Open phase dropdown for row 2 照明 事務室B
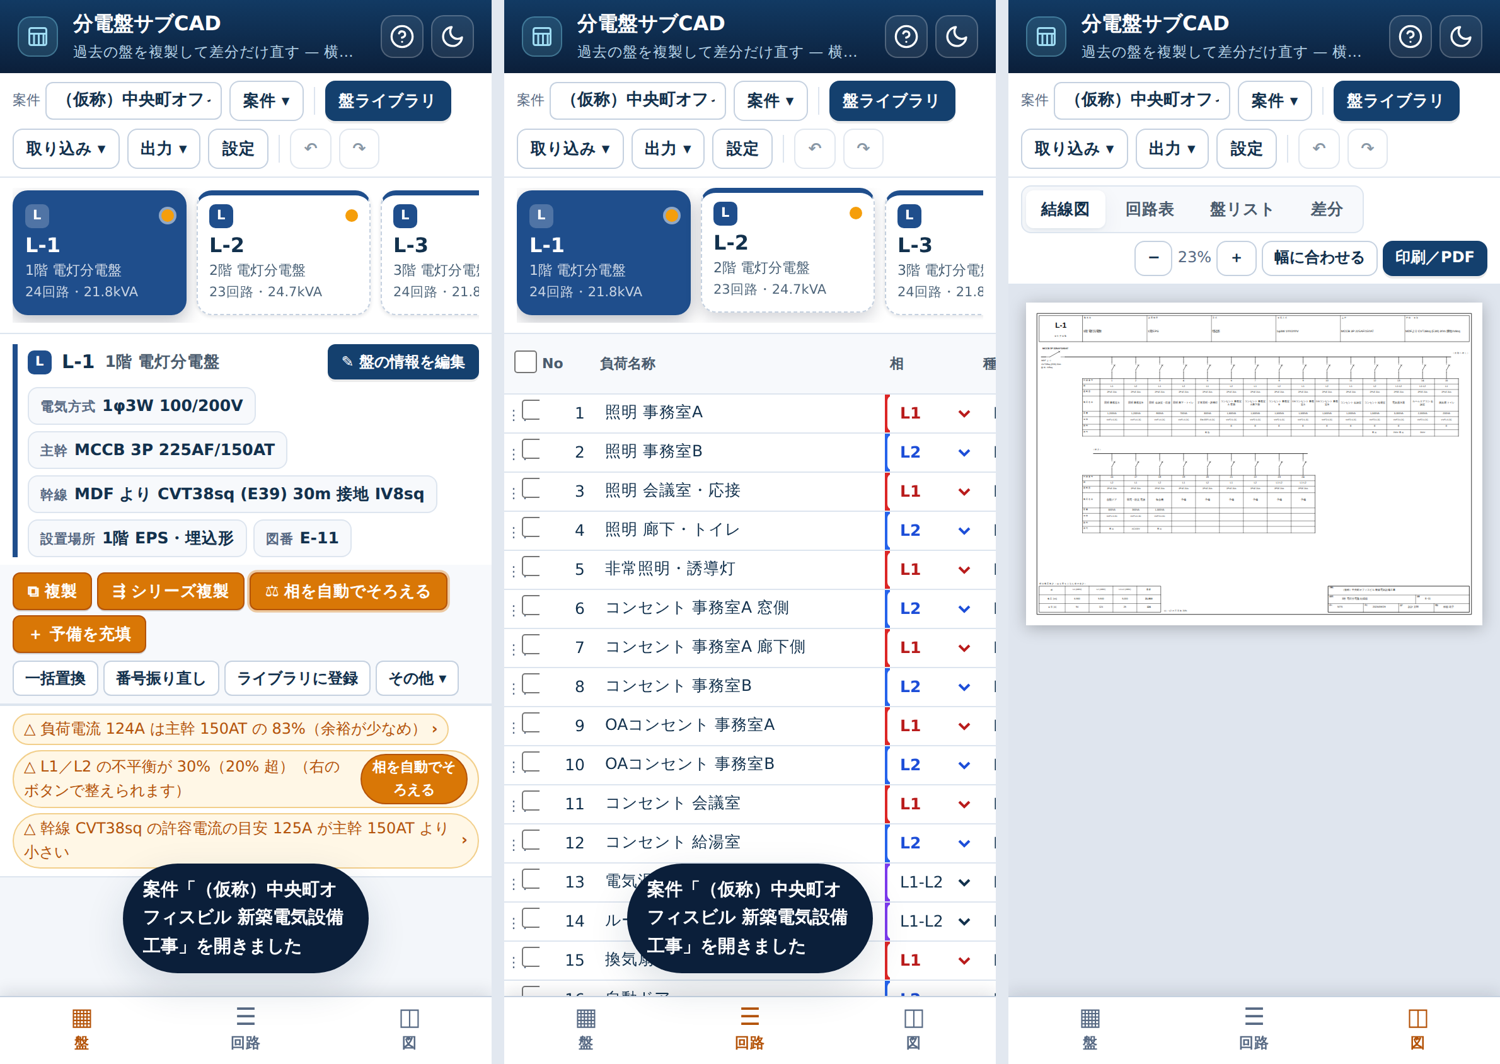The height and width of the screenshot is (1064, 1500). click(935, 452)
